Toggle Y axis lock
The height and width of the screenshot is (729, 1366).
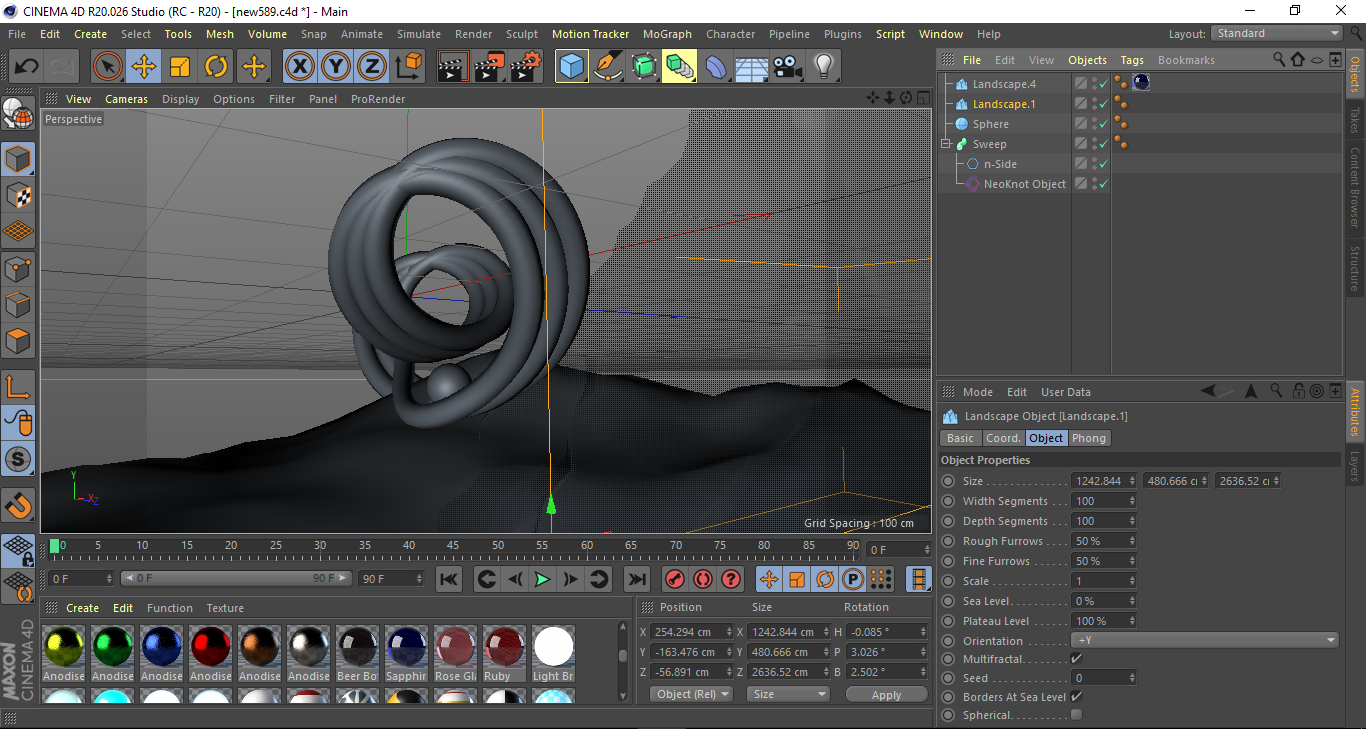pyautogui.click(x=335, y=67)
